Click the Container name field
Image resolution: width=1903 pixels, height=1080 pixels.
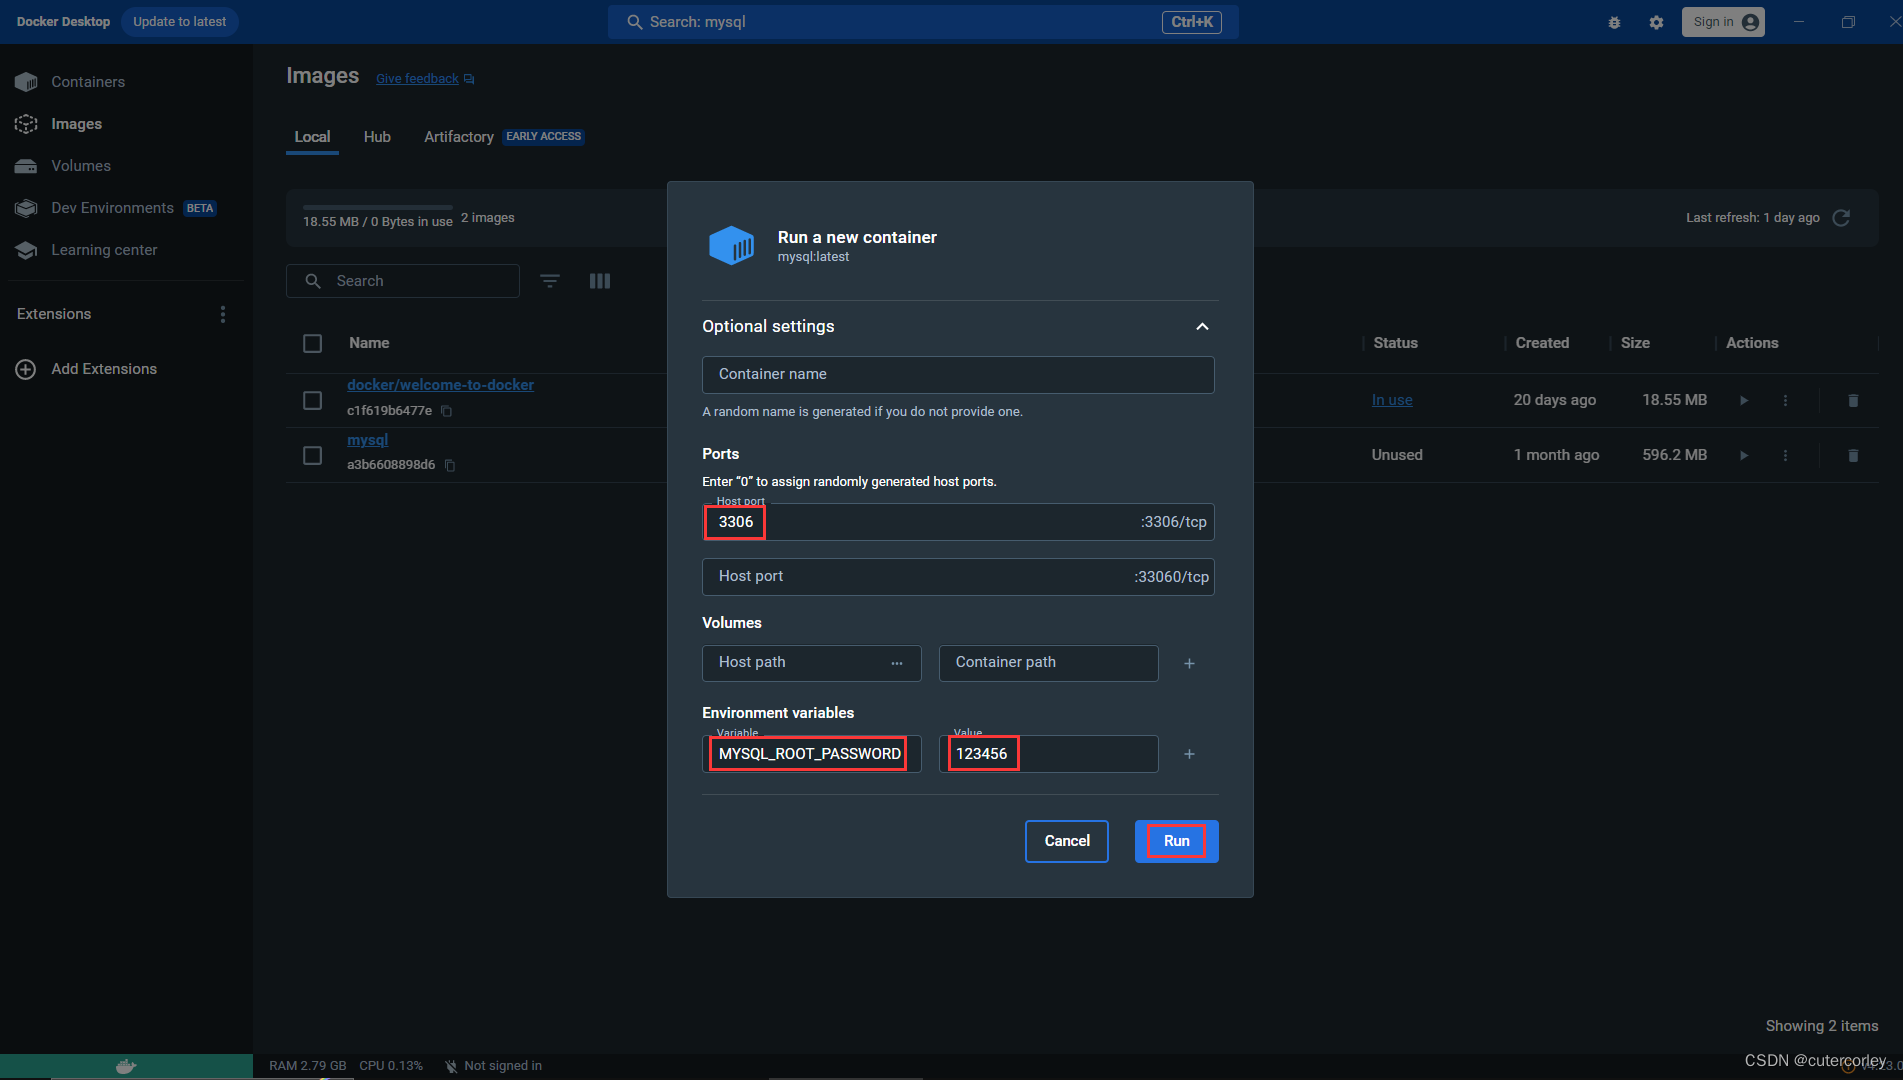[958, 375]
